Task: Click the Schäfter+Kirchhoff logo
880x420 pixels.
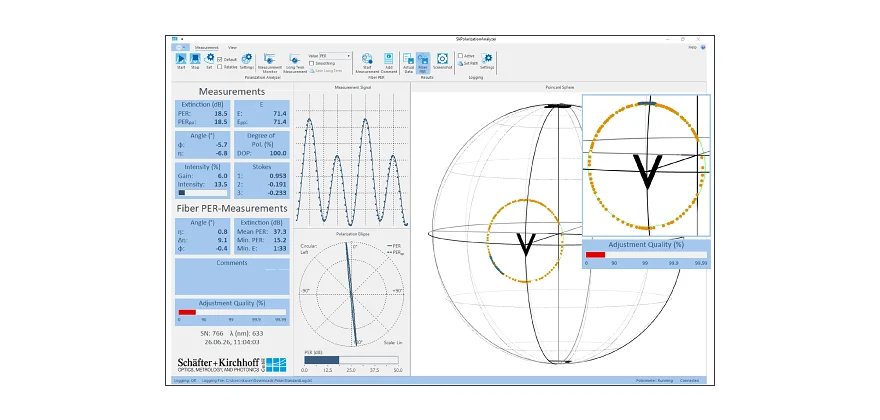Action: click(232, 364)
